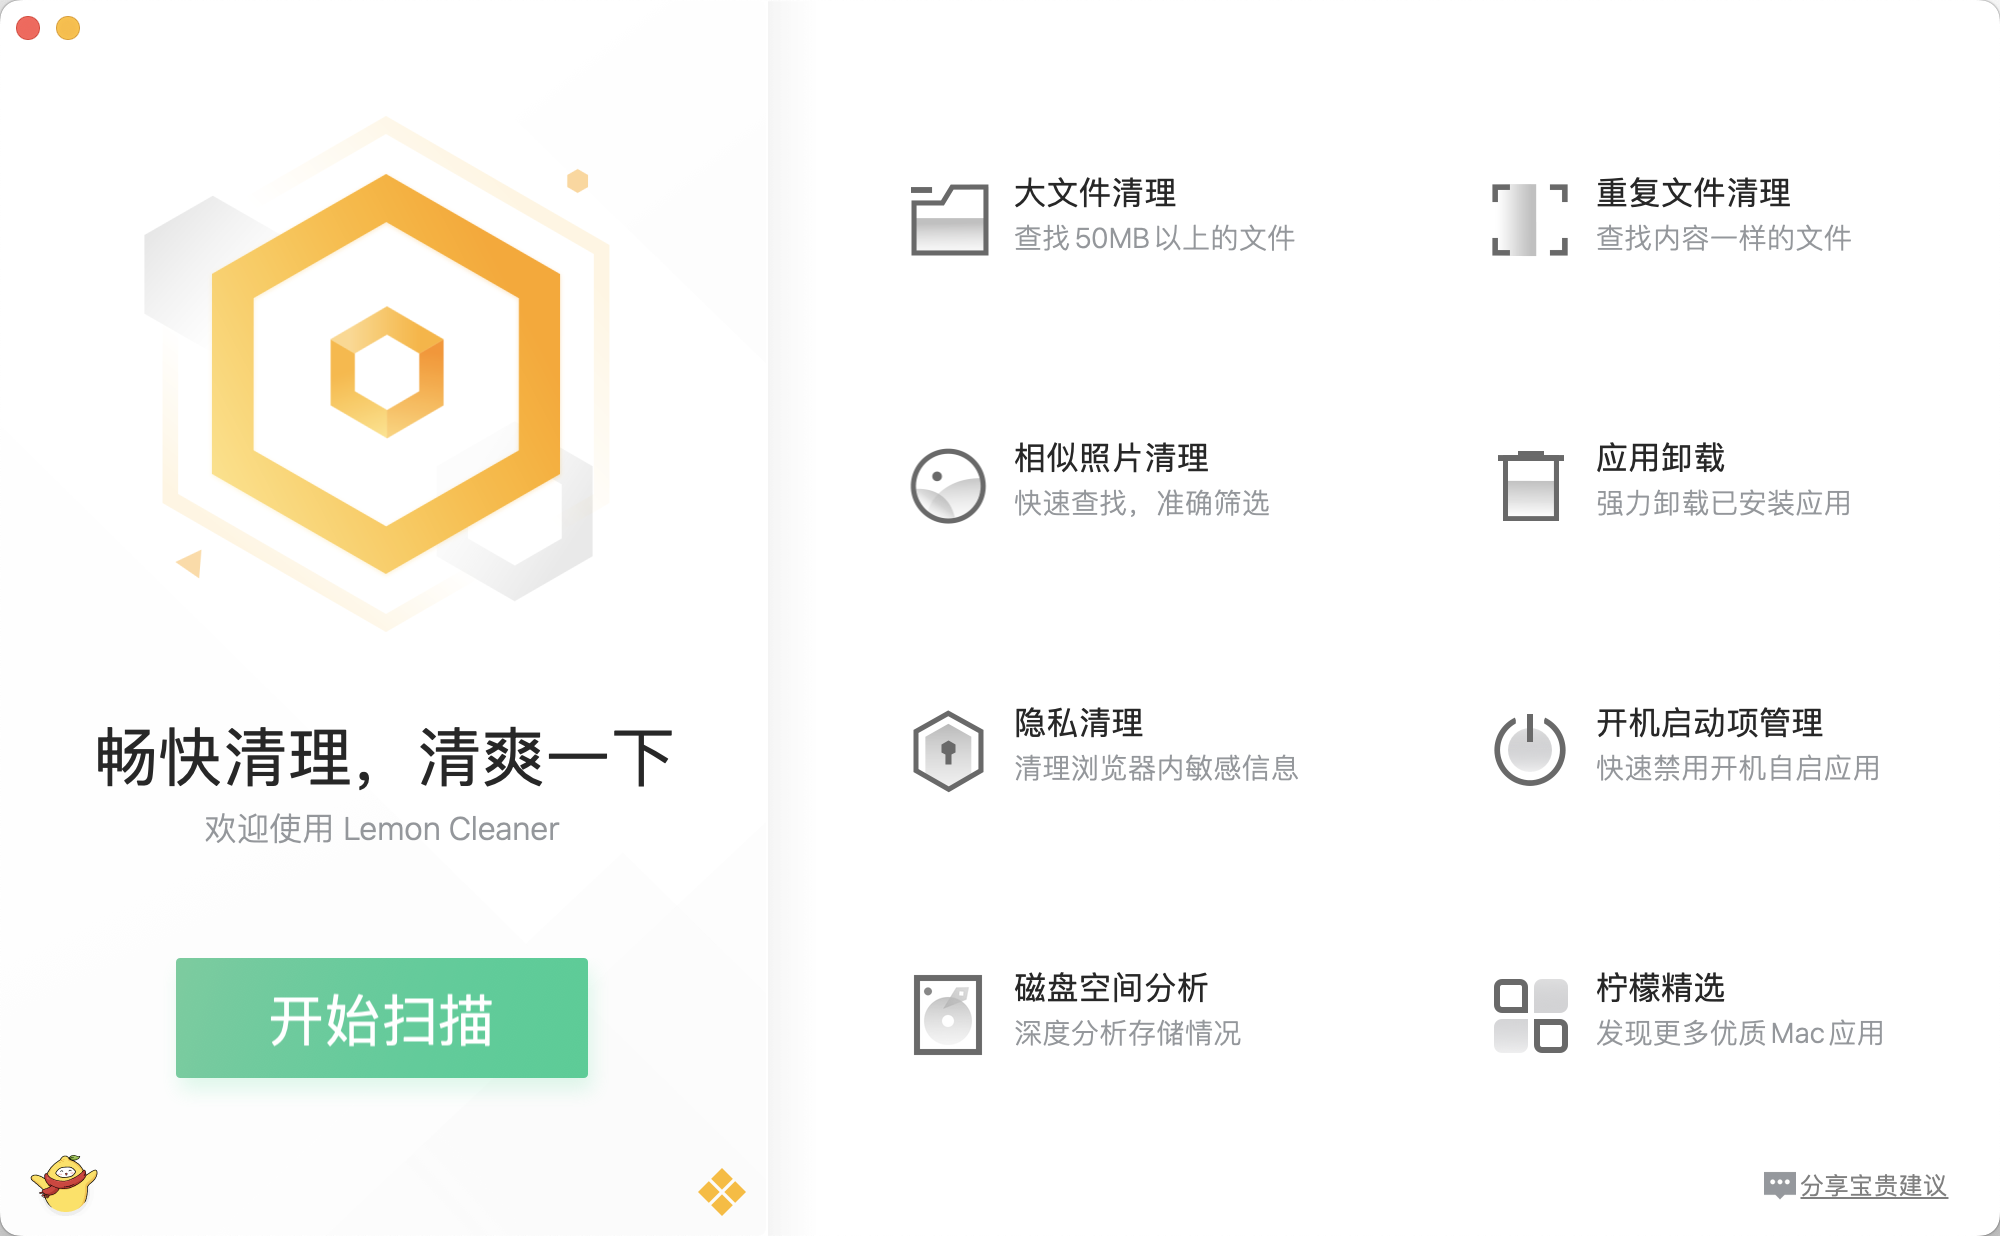The image size is (2000, 1236).
Task: Click the privacy cleanup lock hexagon icon
Action: (948, 750)
